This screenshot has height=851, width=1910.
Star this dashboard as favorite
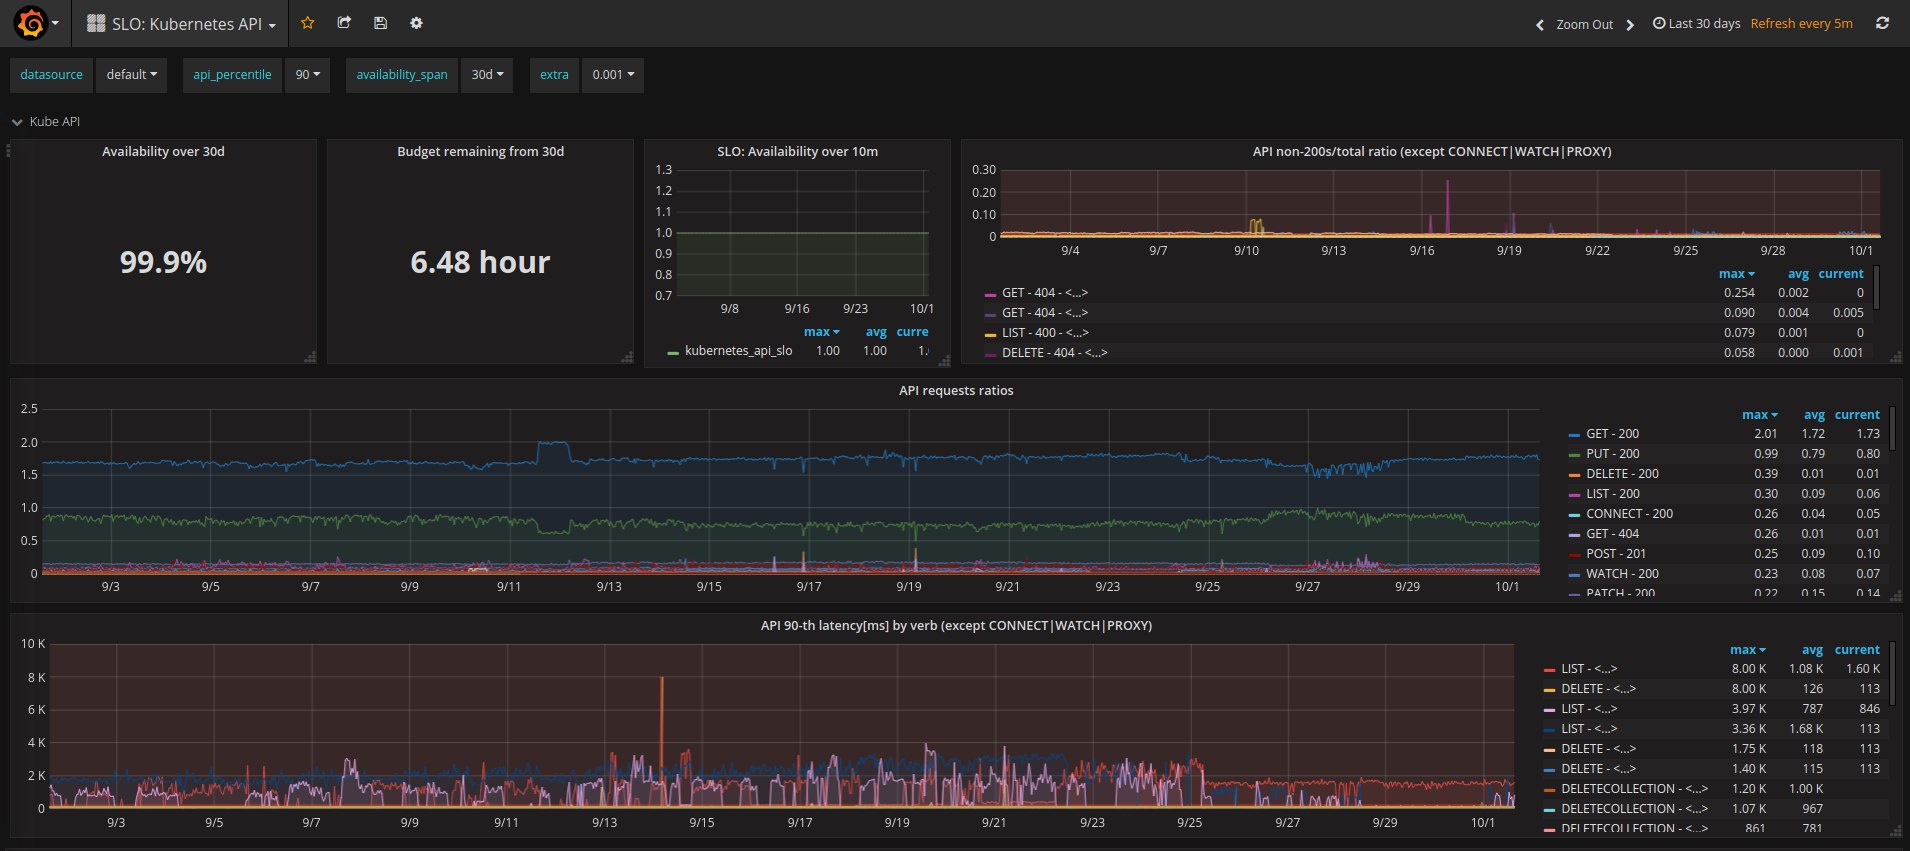click(308, 23)
